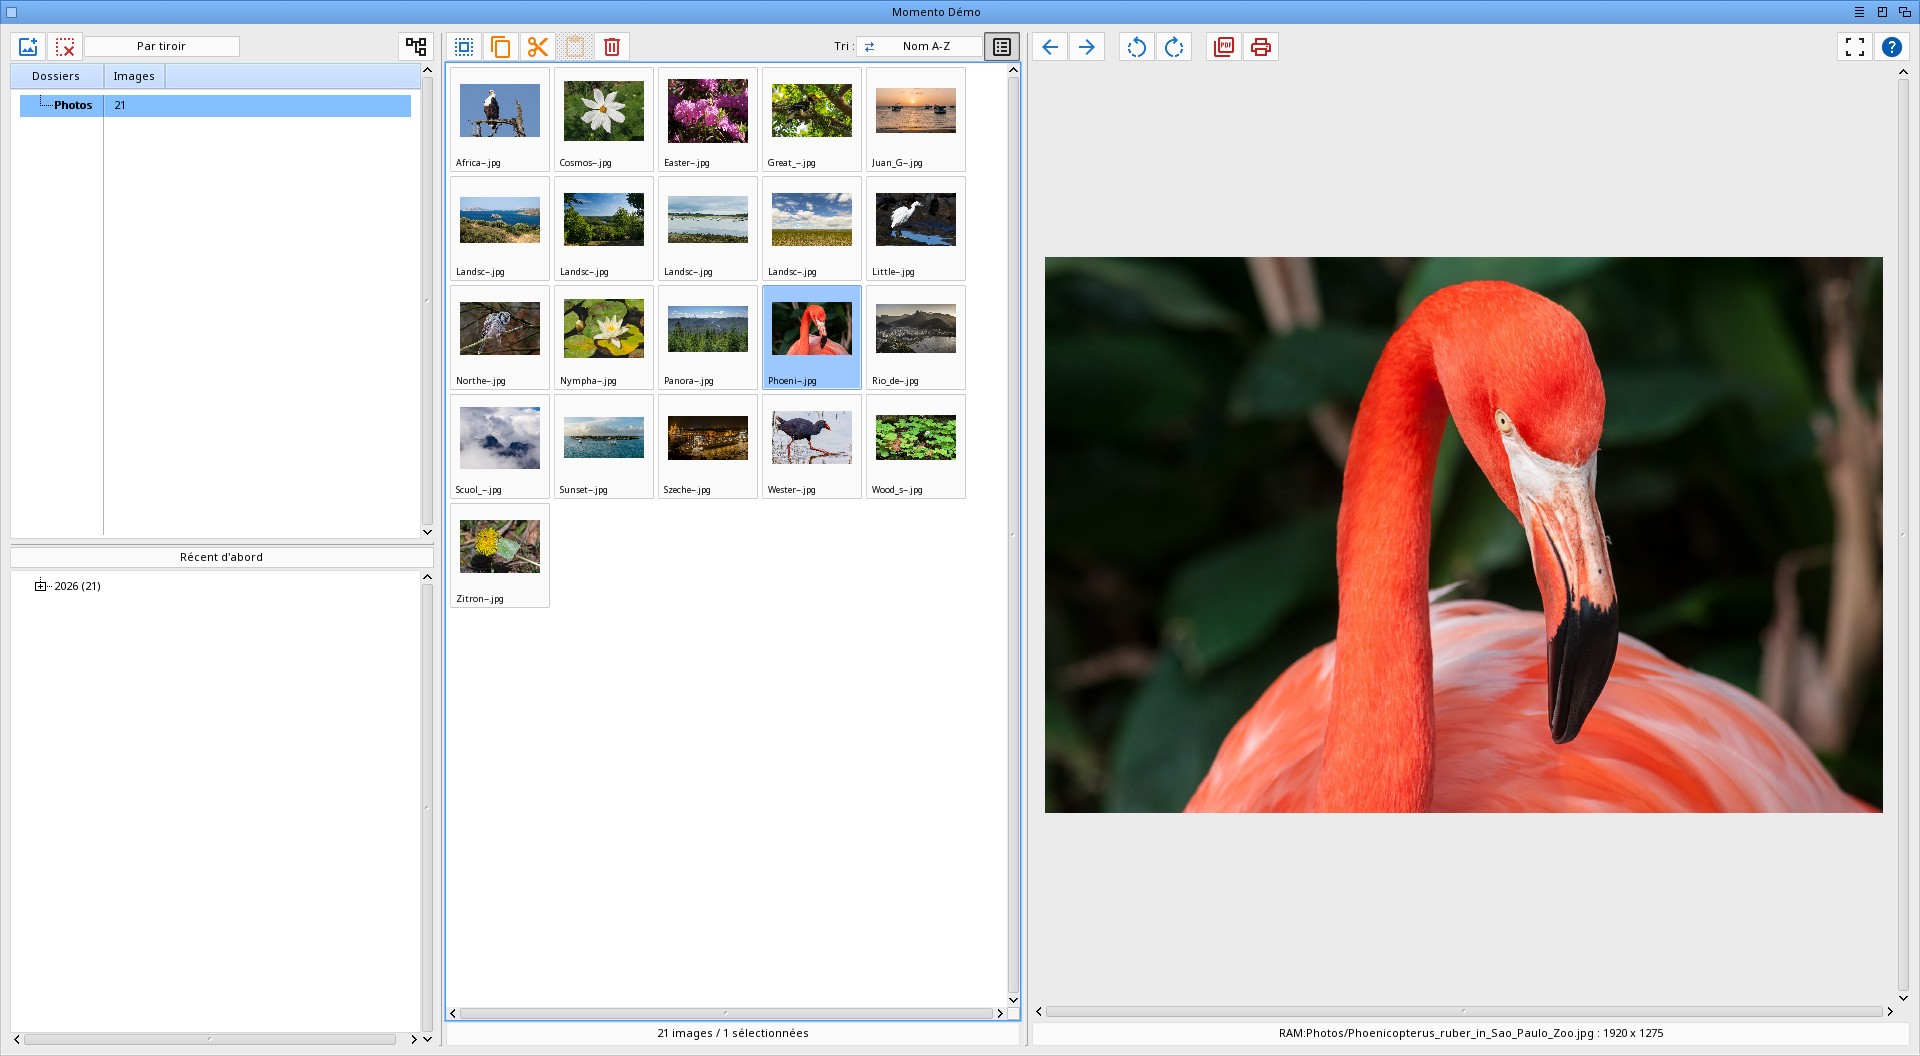Select the Wester-.jpg bird thumbnail

812,447
